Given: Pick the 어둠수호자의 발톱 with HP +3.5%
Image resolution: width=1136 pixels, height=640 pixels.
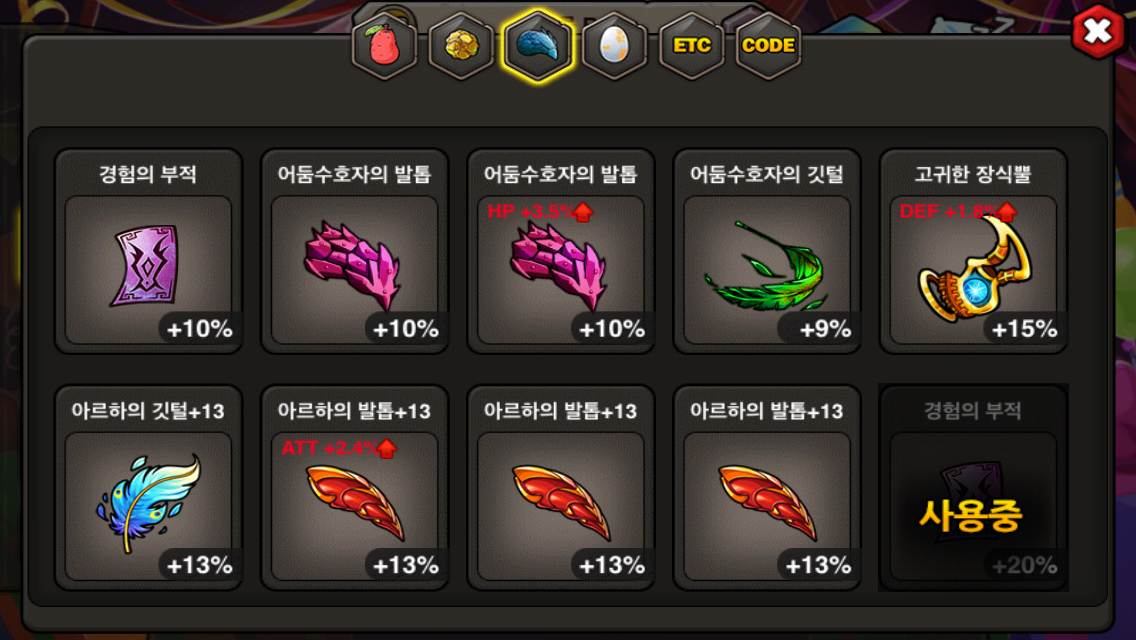Looking at the screenshot, I should coord(561,251).
